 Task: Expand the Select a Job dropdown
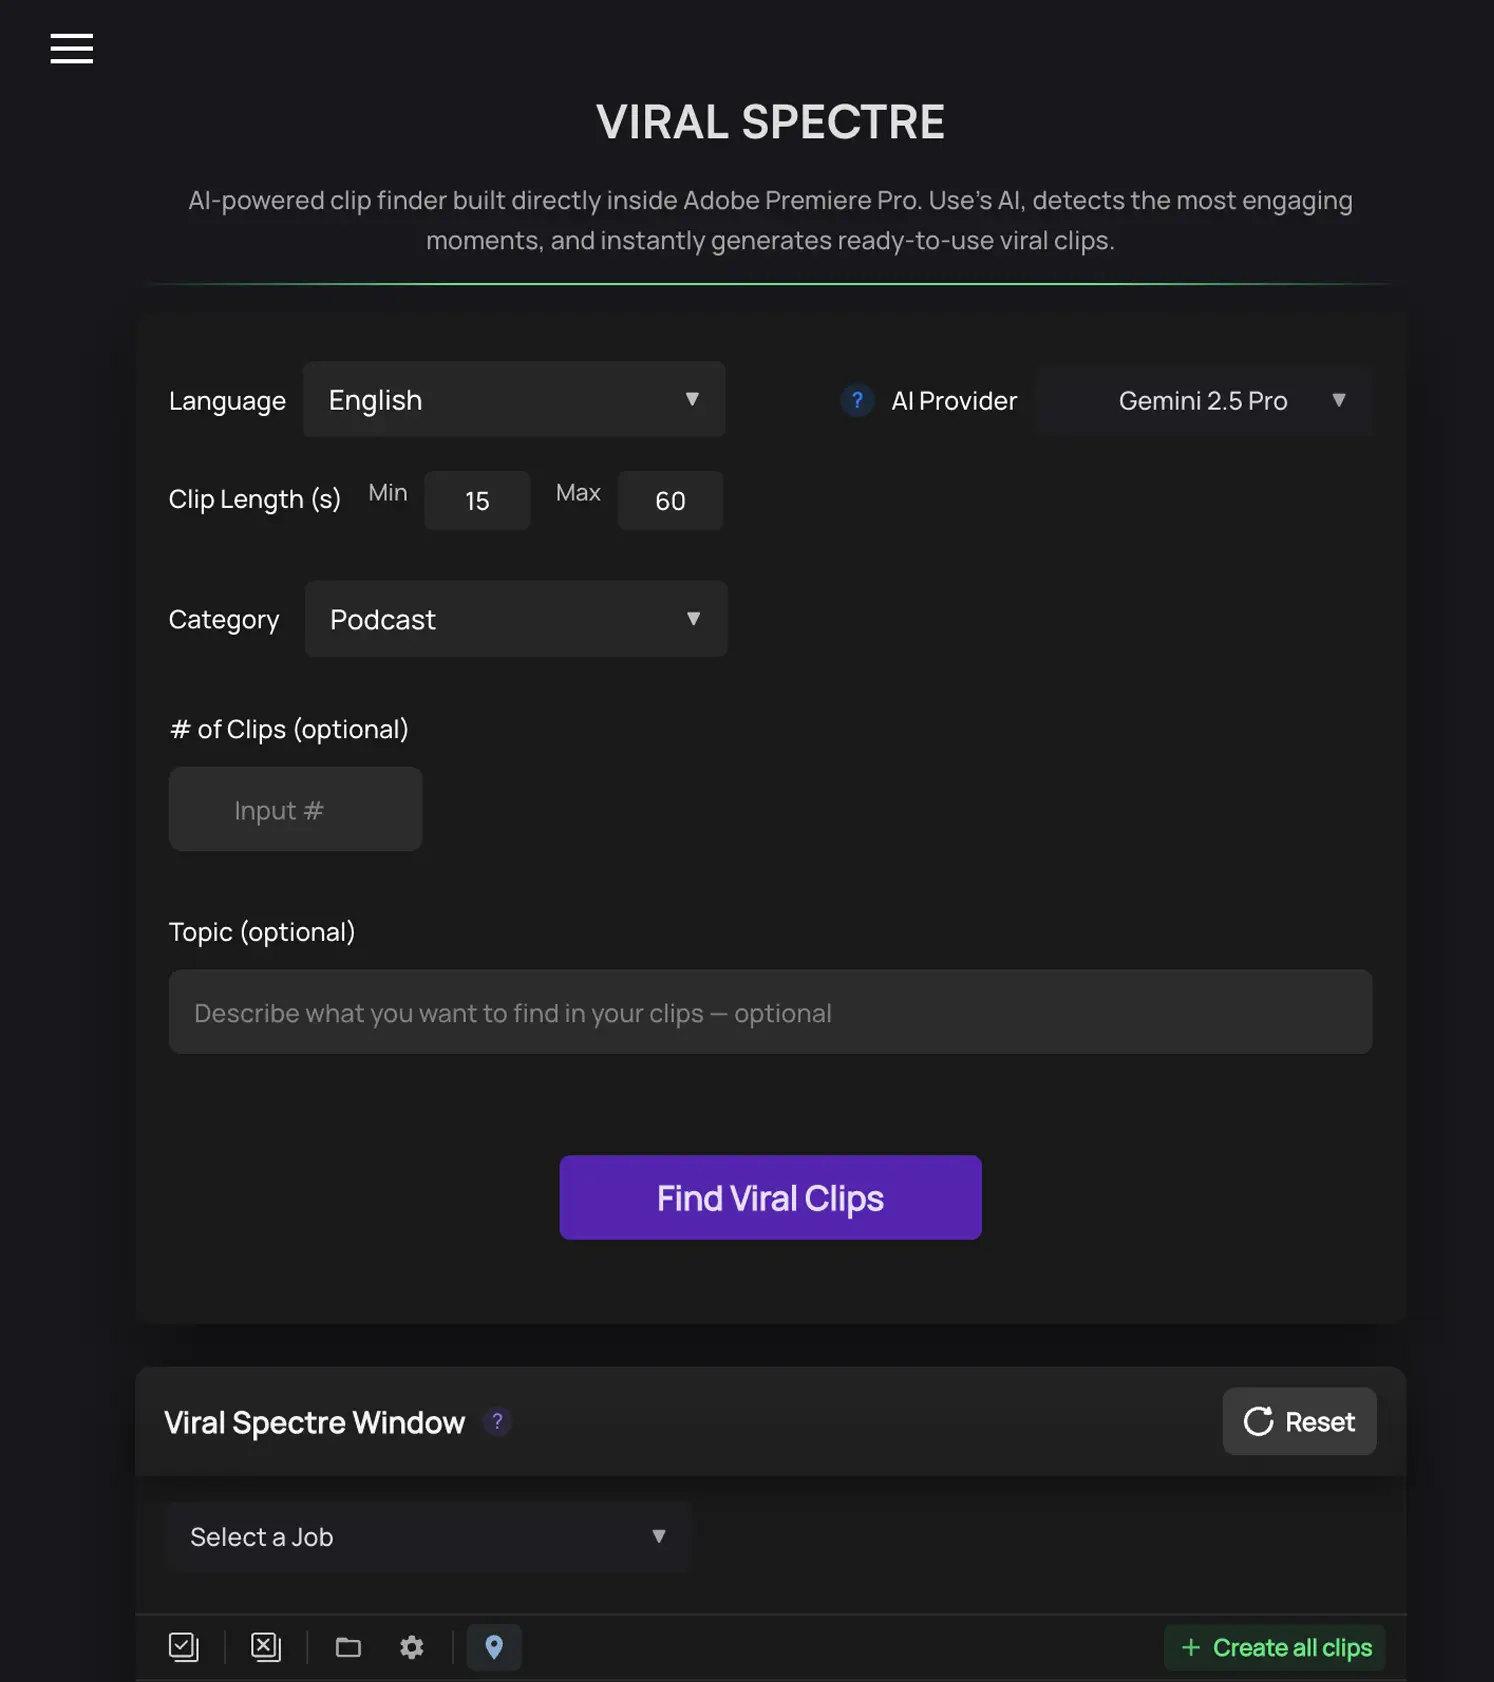click(427, 1536)
